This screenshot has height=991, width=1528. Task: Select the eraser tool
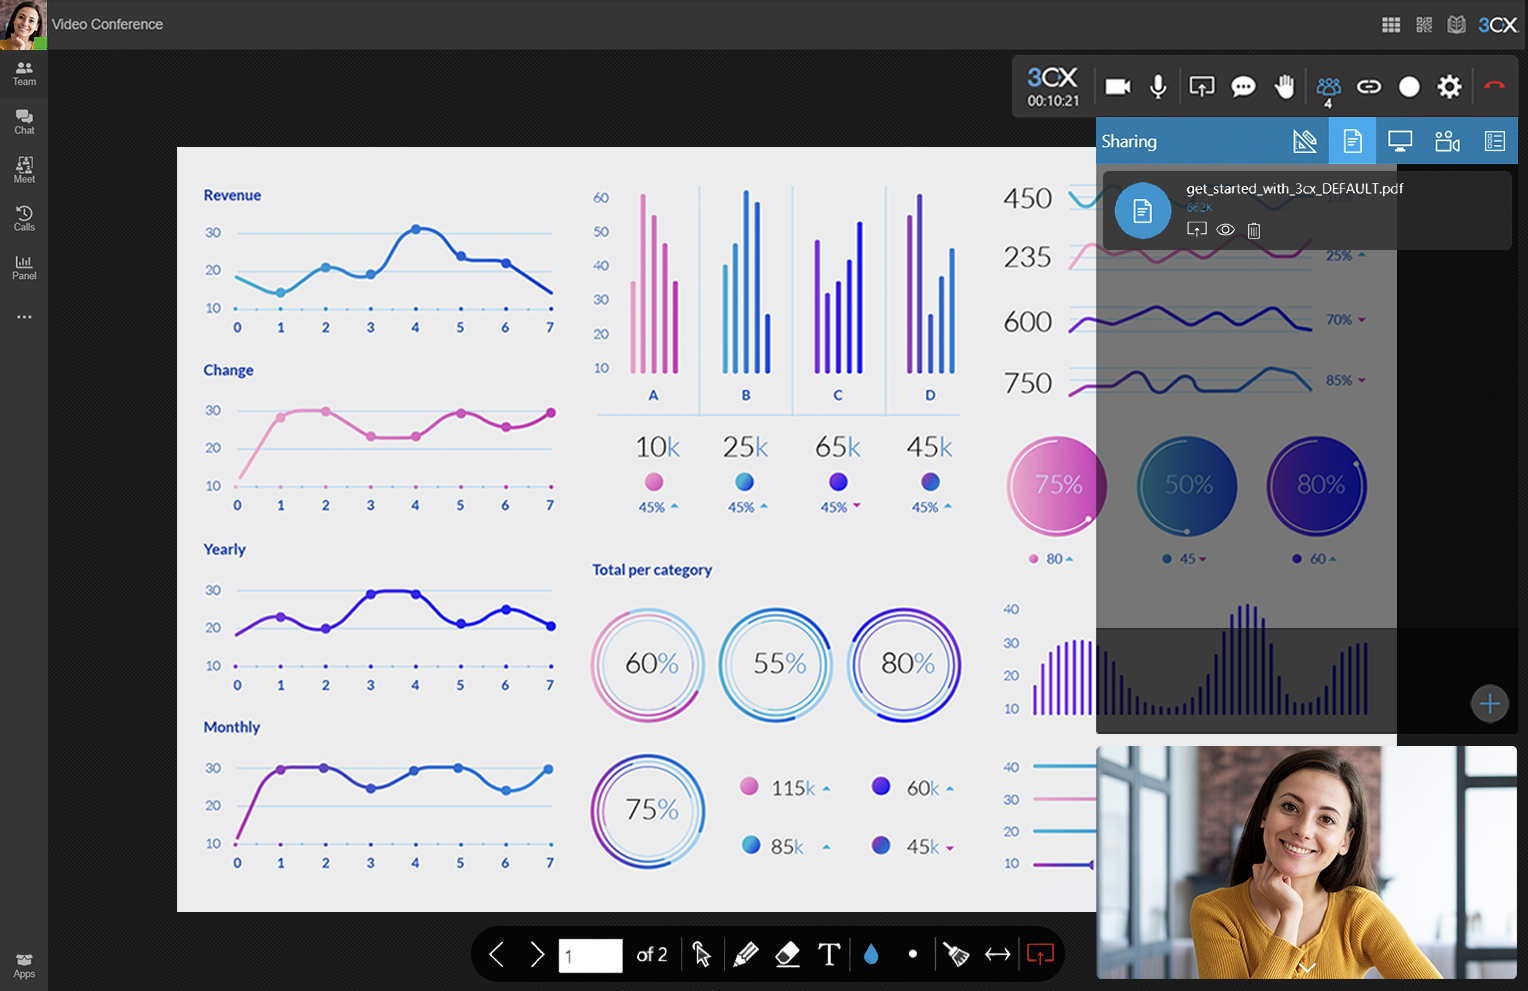(787, 954)
